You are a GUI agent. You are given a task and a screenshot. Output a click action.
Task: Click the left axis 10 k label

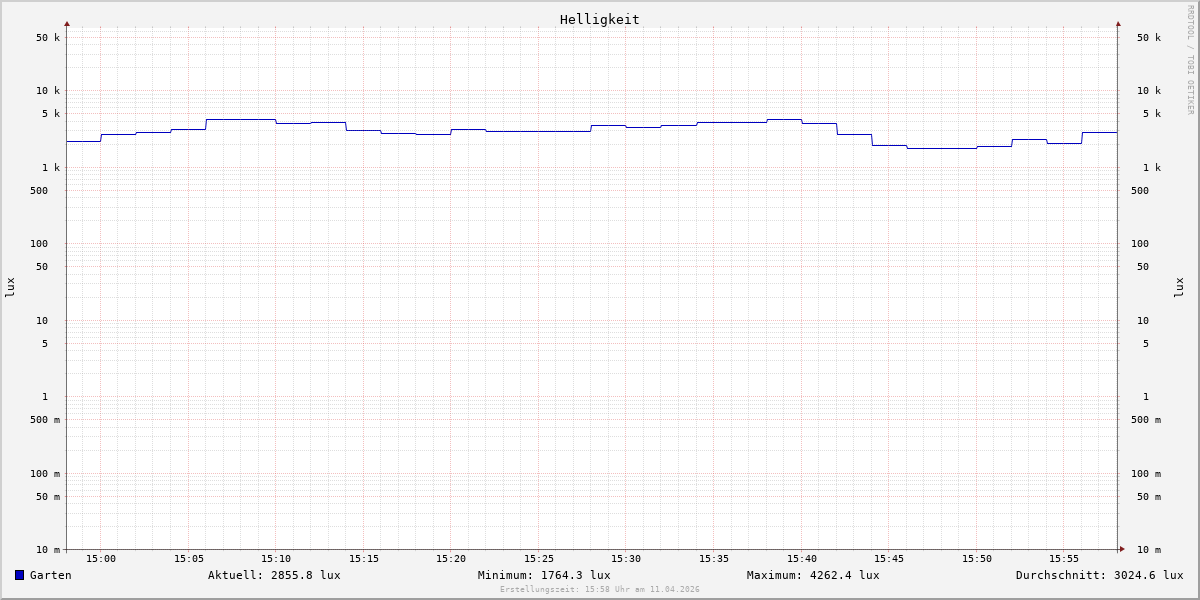click(x=48, y=91)
